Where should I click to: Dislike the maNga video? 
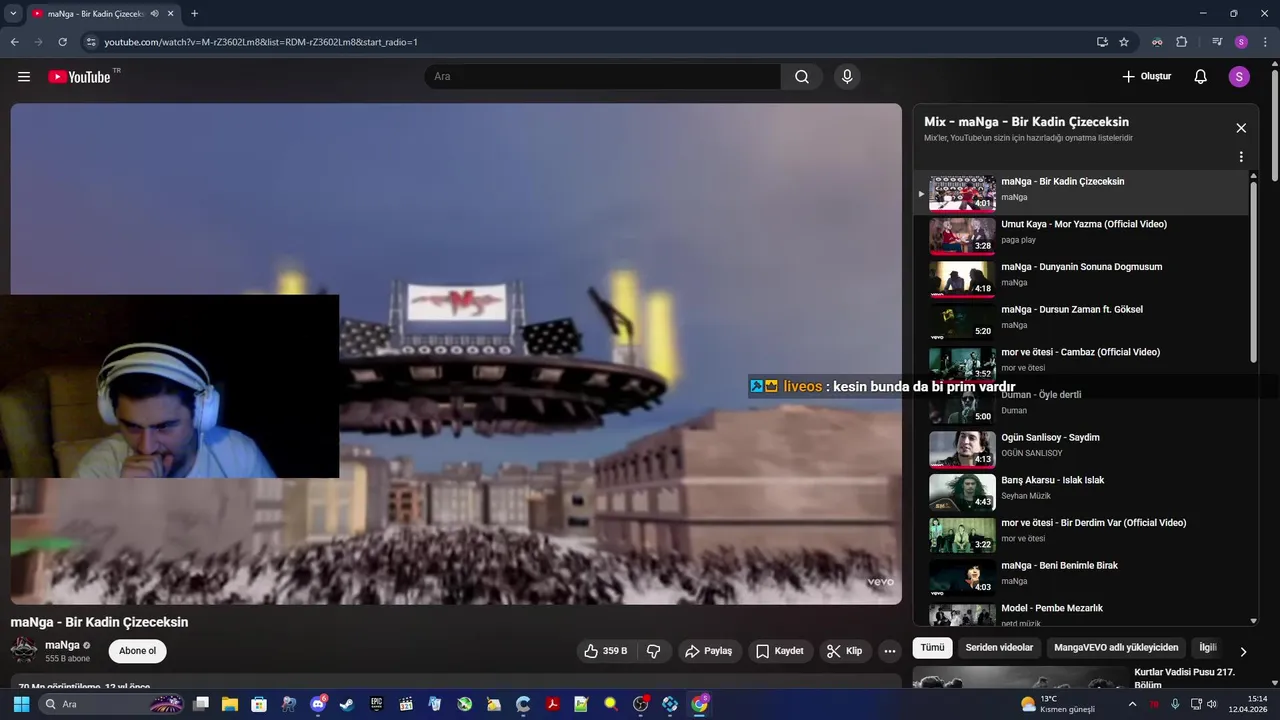[x=654, y=651]
